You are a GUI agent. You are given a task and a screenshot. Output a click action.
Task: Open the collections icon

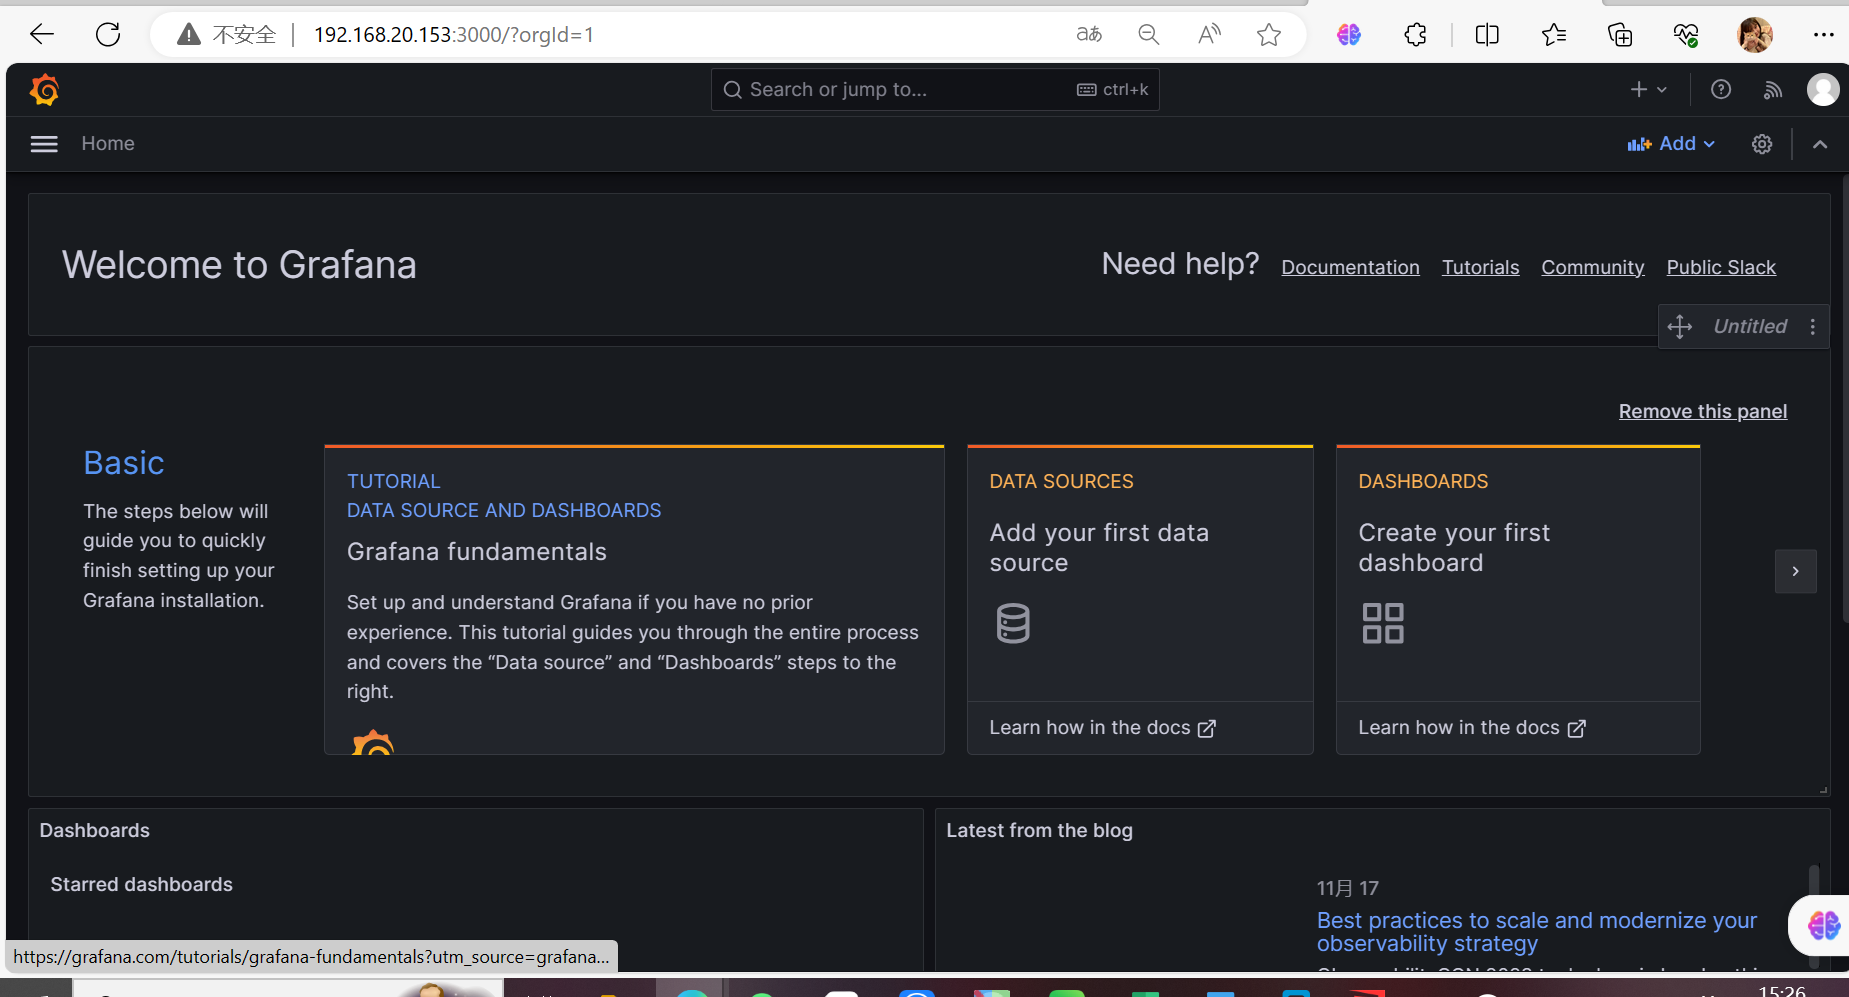(x=1620, y=35)
